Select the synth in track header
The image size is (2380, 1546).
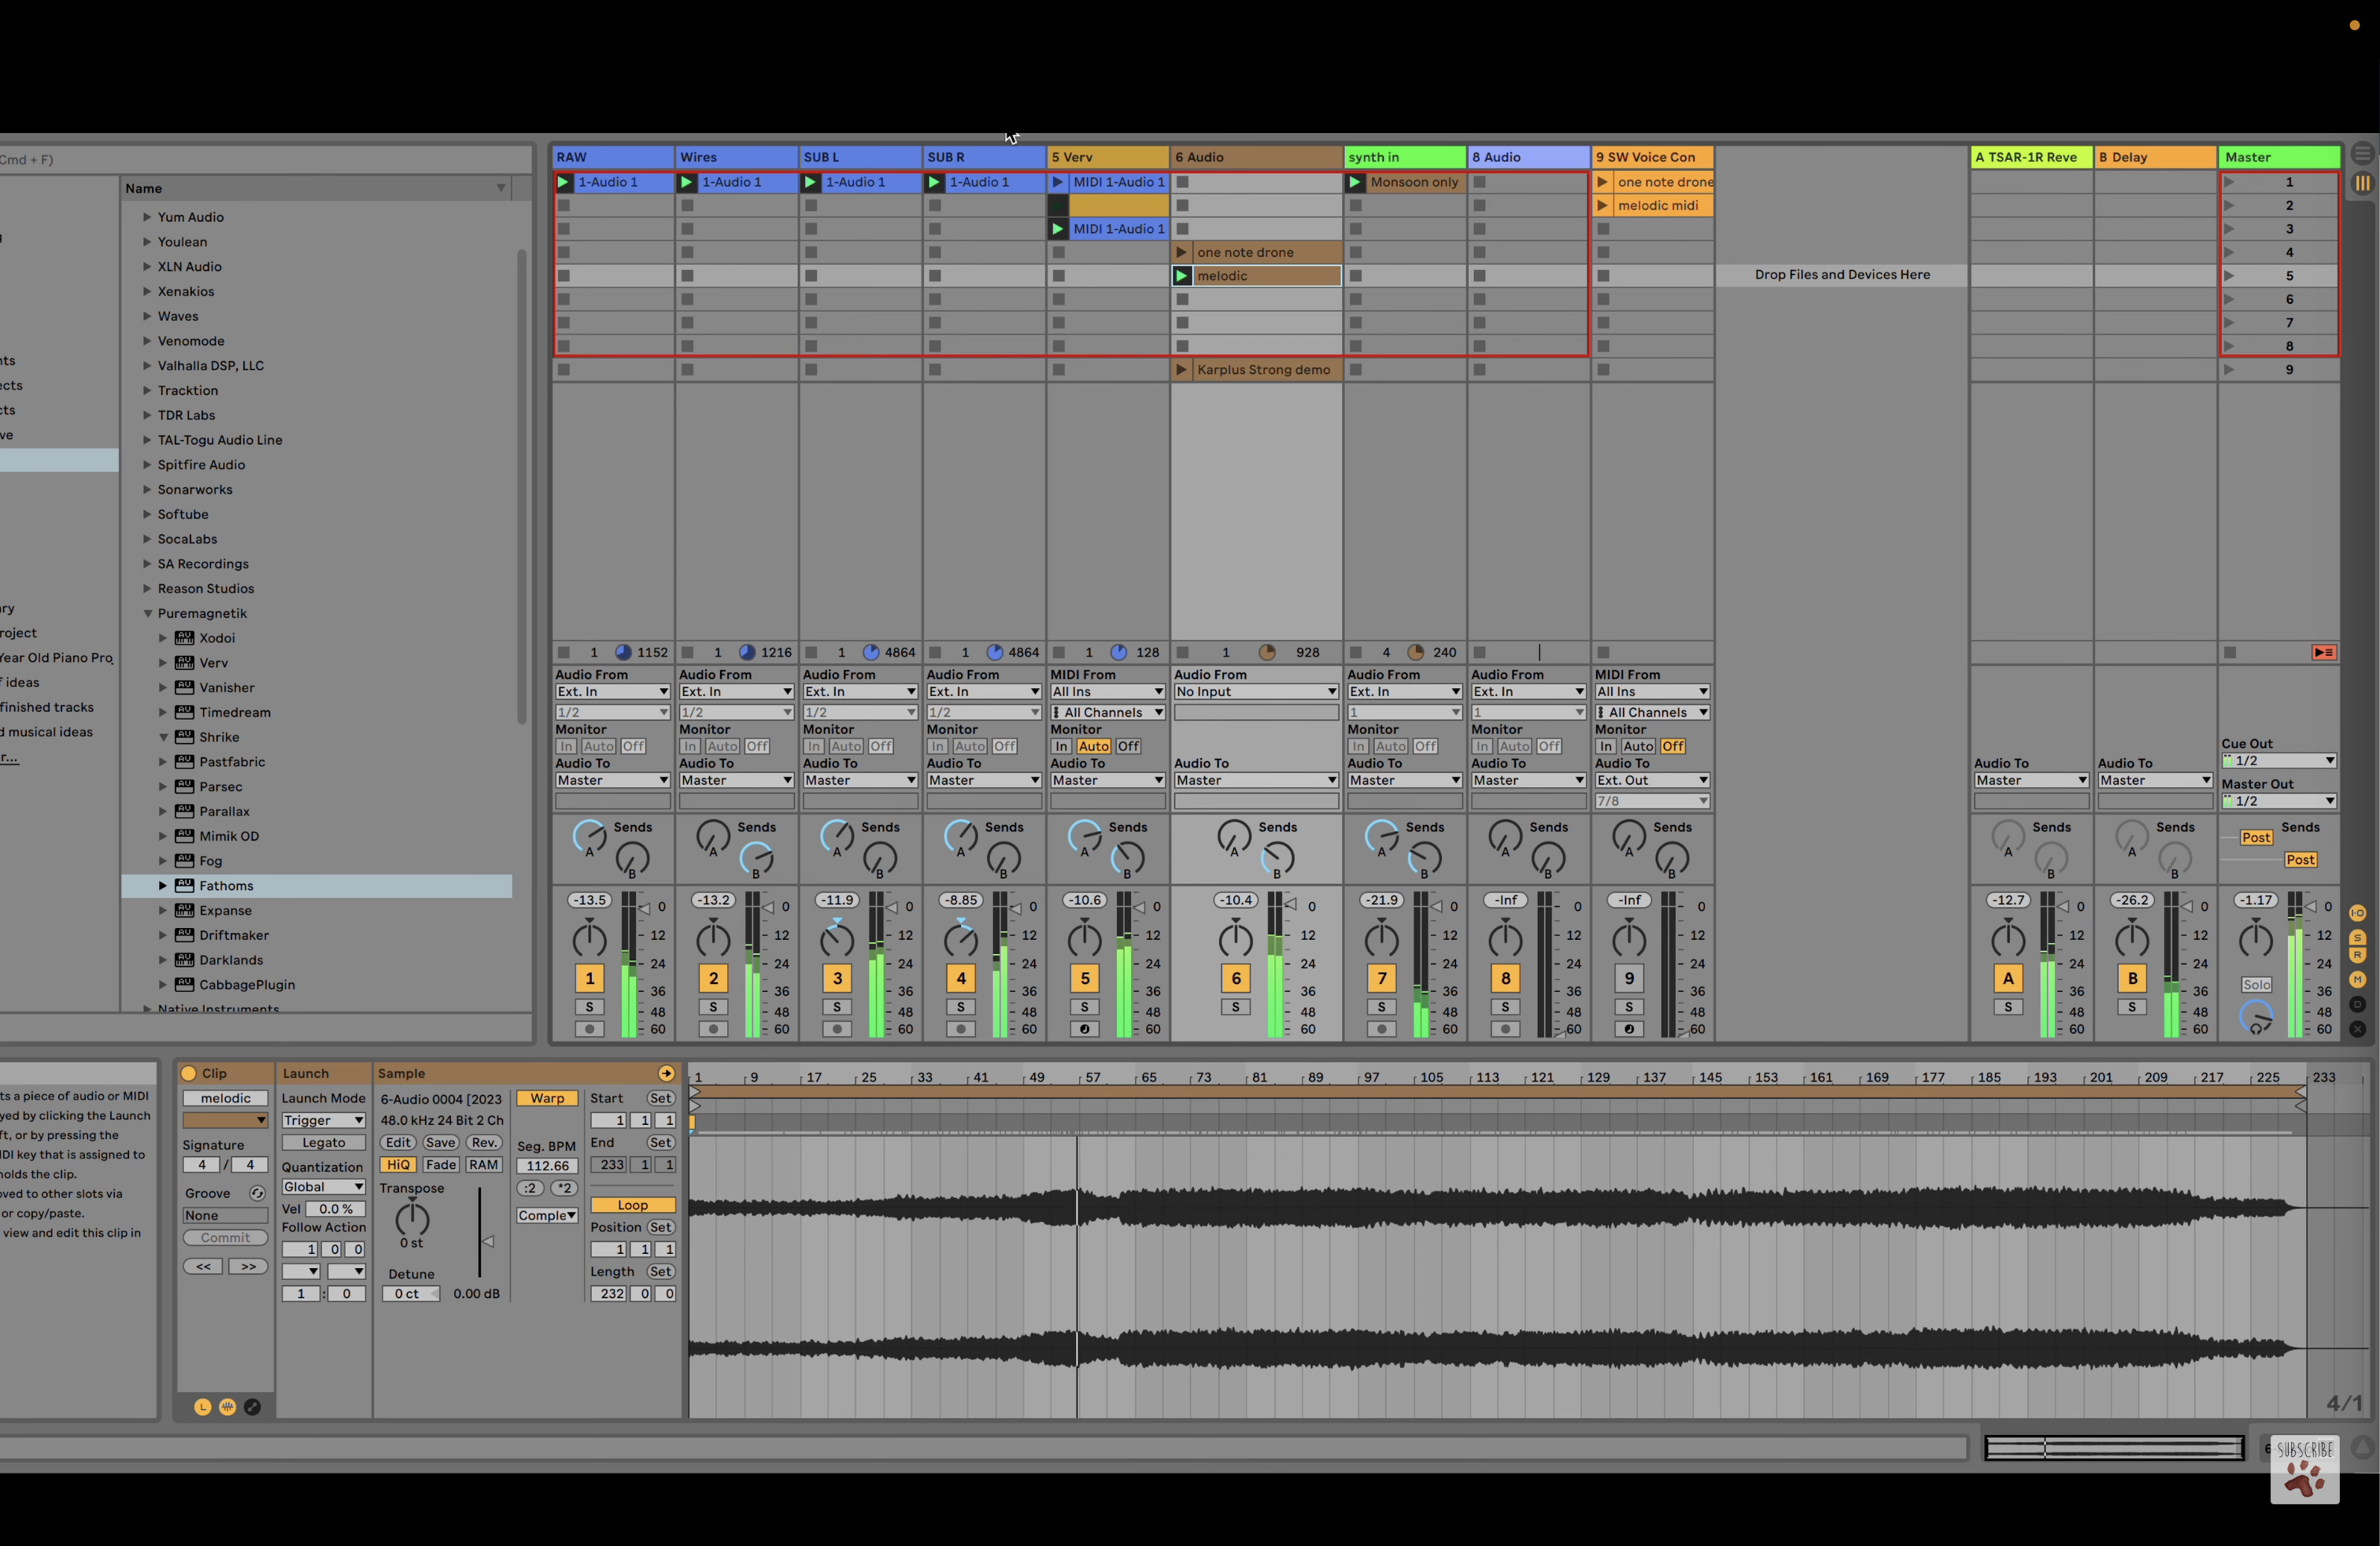click(1404, 157)
